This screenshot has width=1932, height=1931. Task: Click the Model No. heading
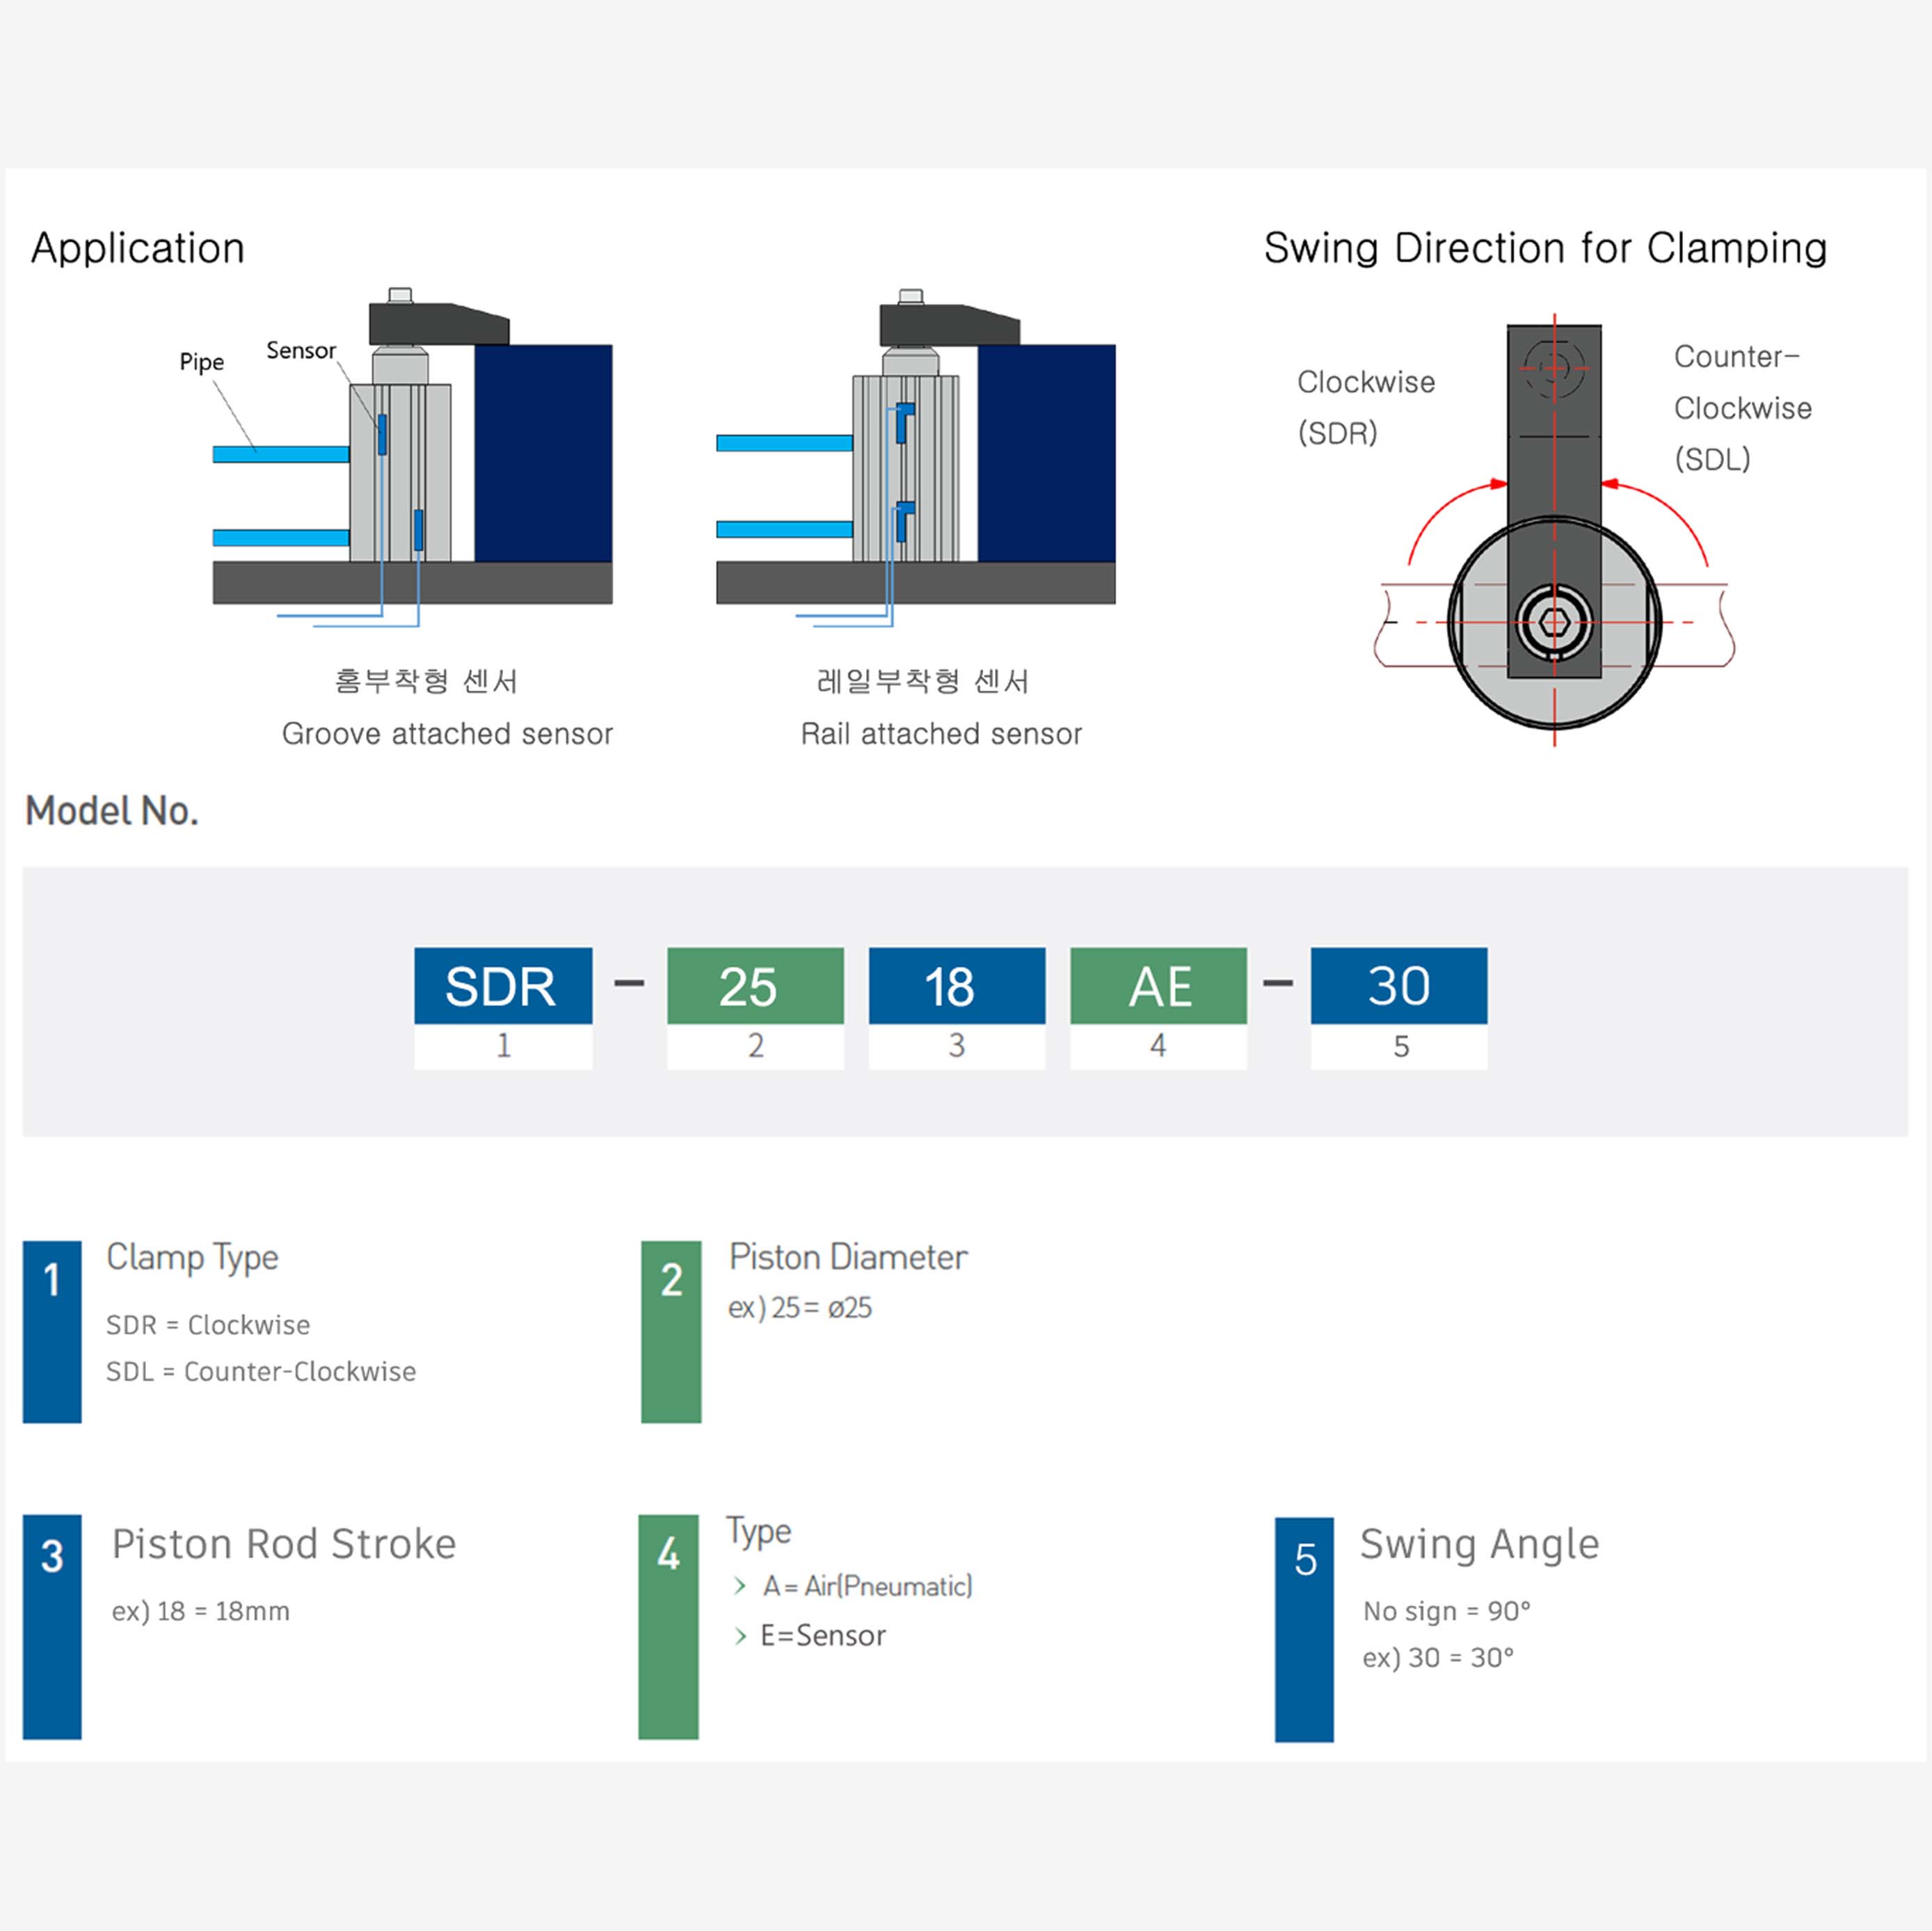tap(112, 811)
